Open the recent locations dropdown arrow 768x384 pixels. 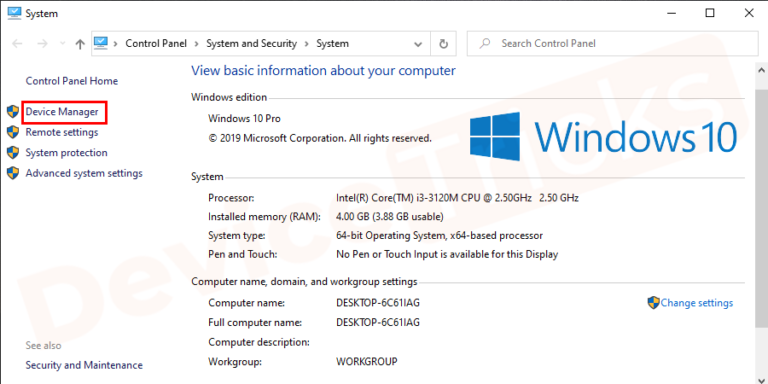(62, 44)
